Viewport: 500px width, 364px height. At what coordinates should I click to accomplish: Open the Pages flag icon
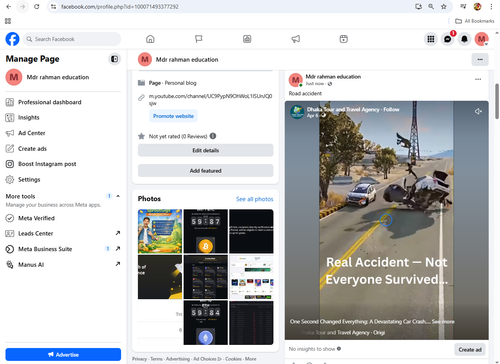(x=199, y=39)
